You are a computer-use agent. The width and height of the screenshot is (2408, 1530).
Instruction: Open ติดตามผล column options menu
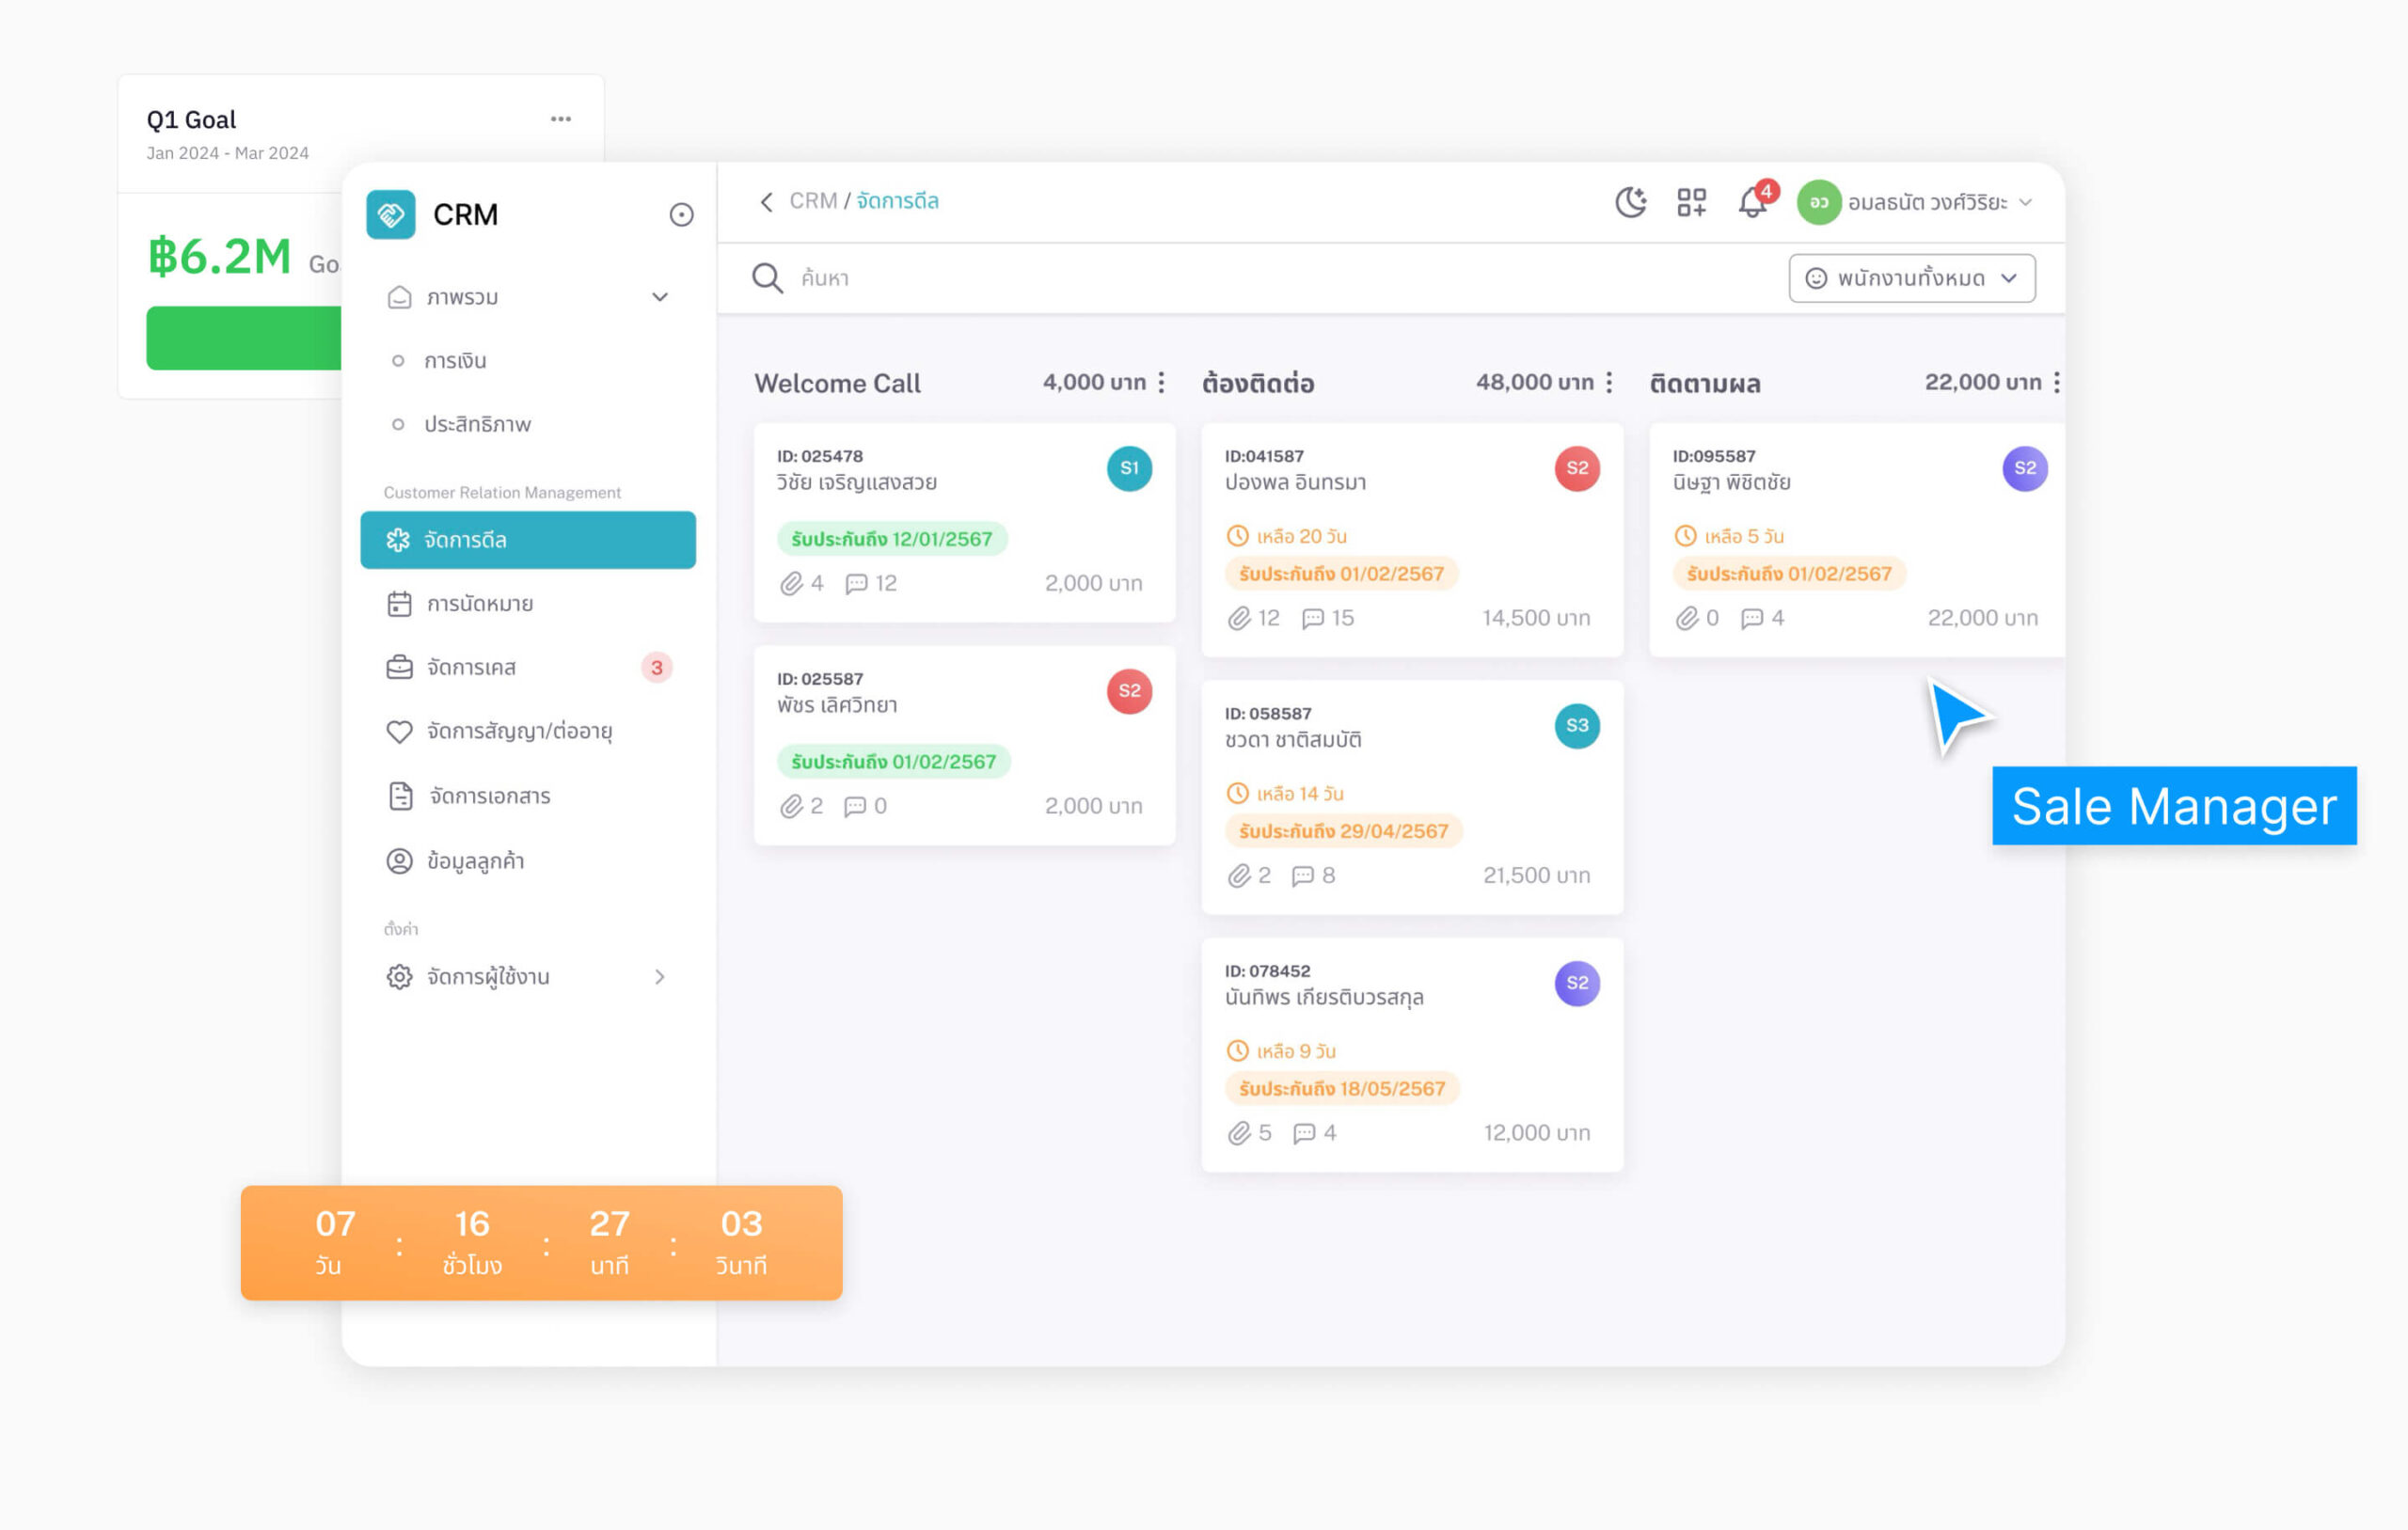click(x=2056, y=382)
